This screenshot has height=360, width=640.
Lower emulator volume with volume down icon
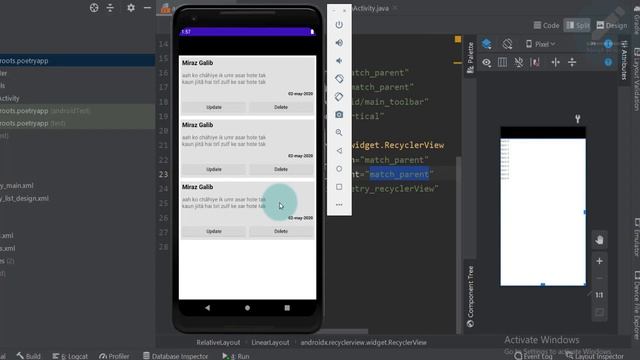tap(339, 61)
